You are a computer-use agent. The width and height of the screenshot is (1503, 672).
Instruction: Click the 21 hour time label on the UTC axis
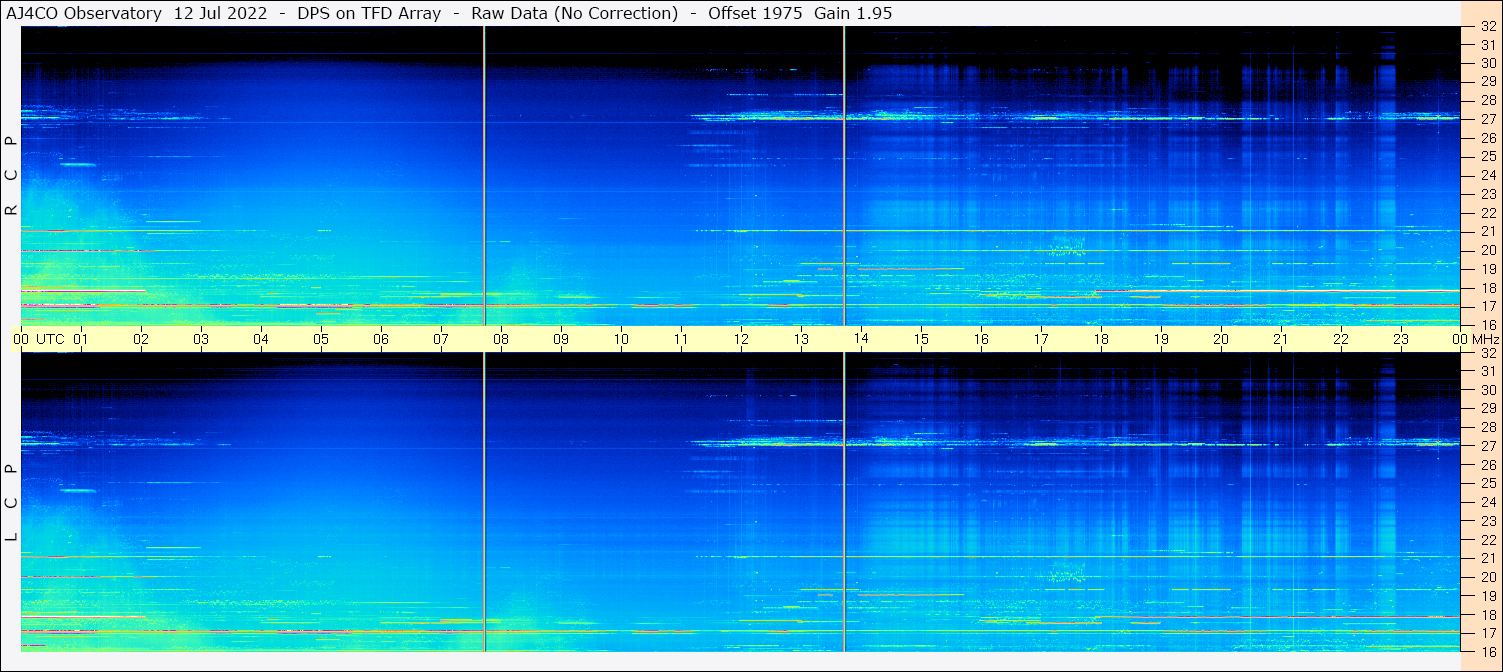(x=1281, y=339)
